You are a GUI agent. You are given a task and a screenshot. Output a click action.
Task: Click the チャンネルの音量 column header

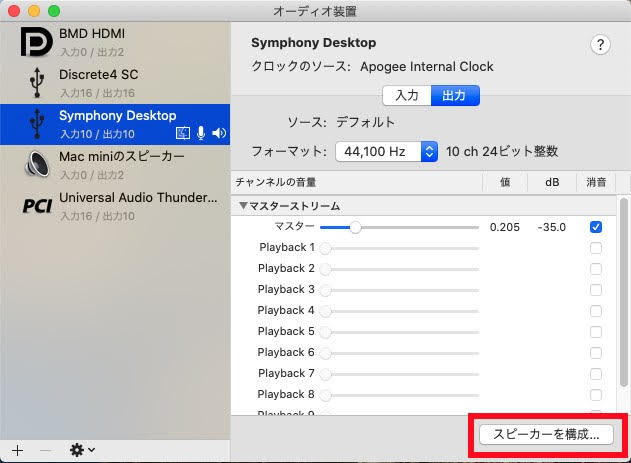click(357, 182)
